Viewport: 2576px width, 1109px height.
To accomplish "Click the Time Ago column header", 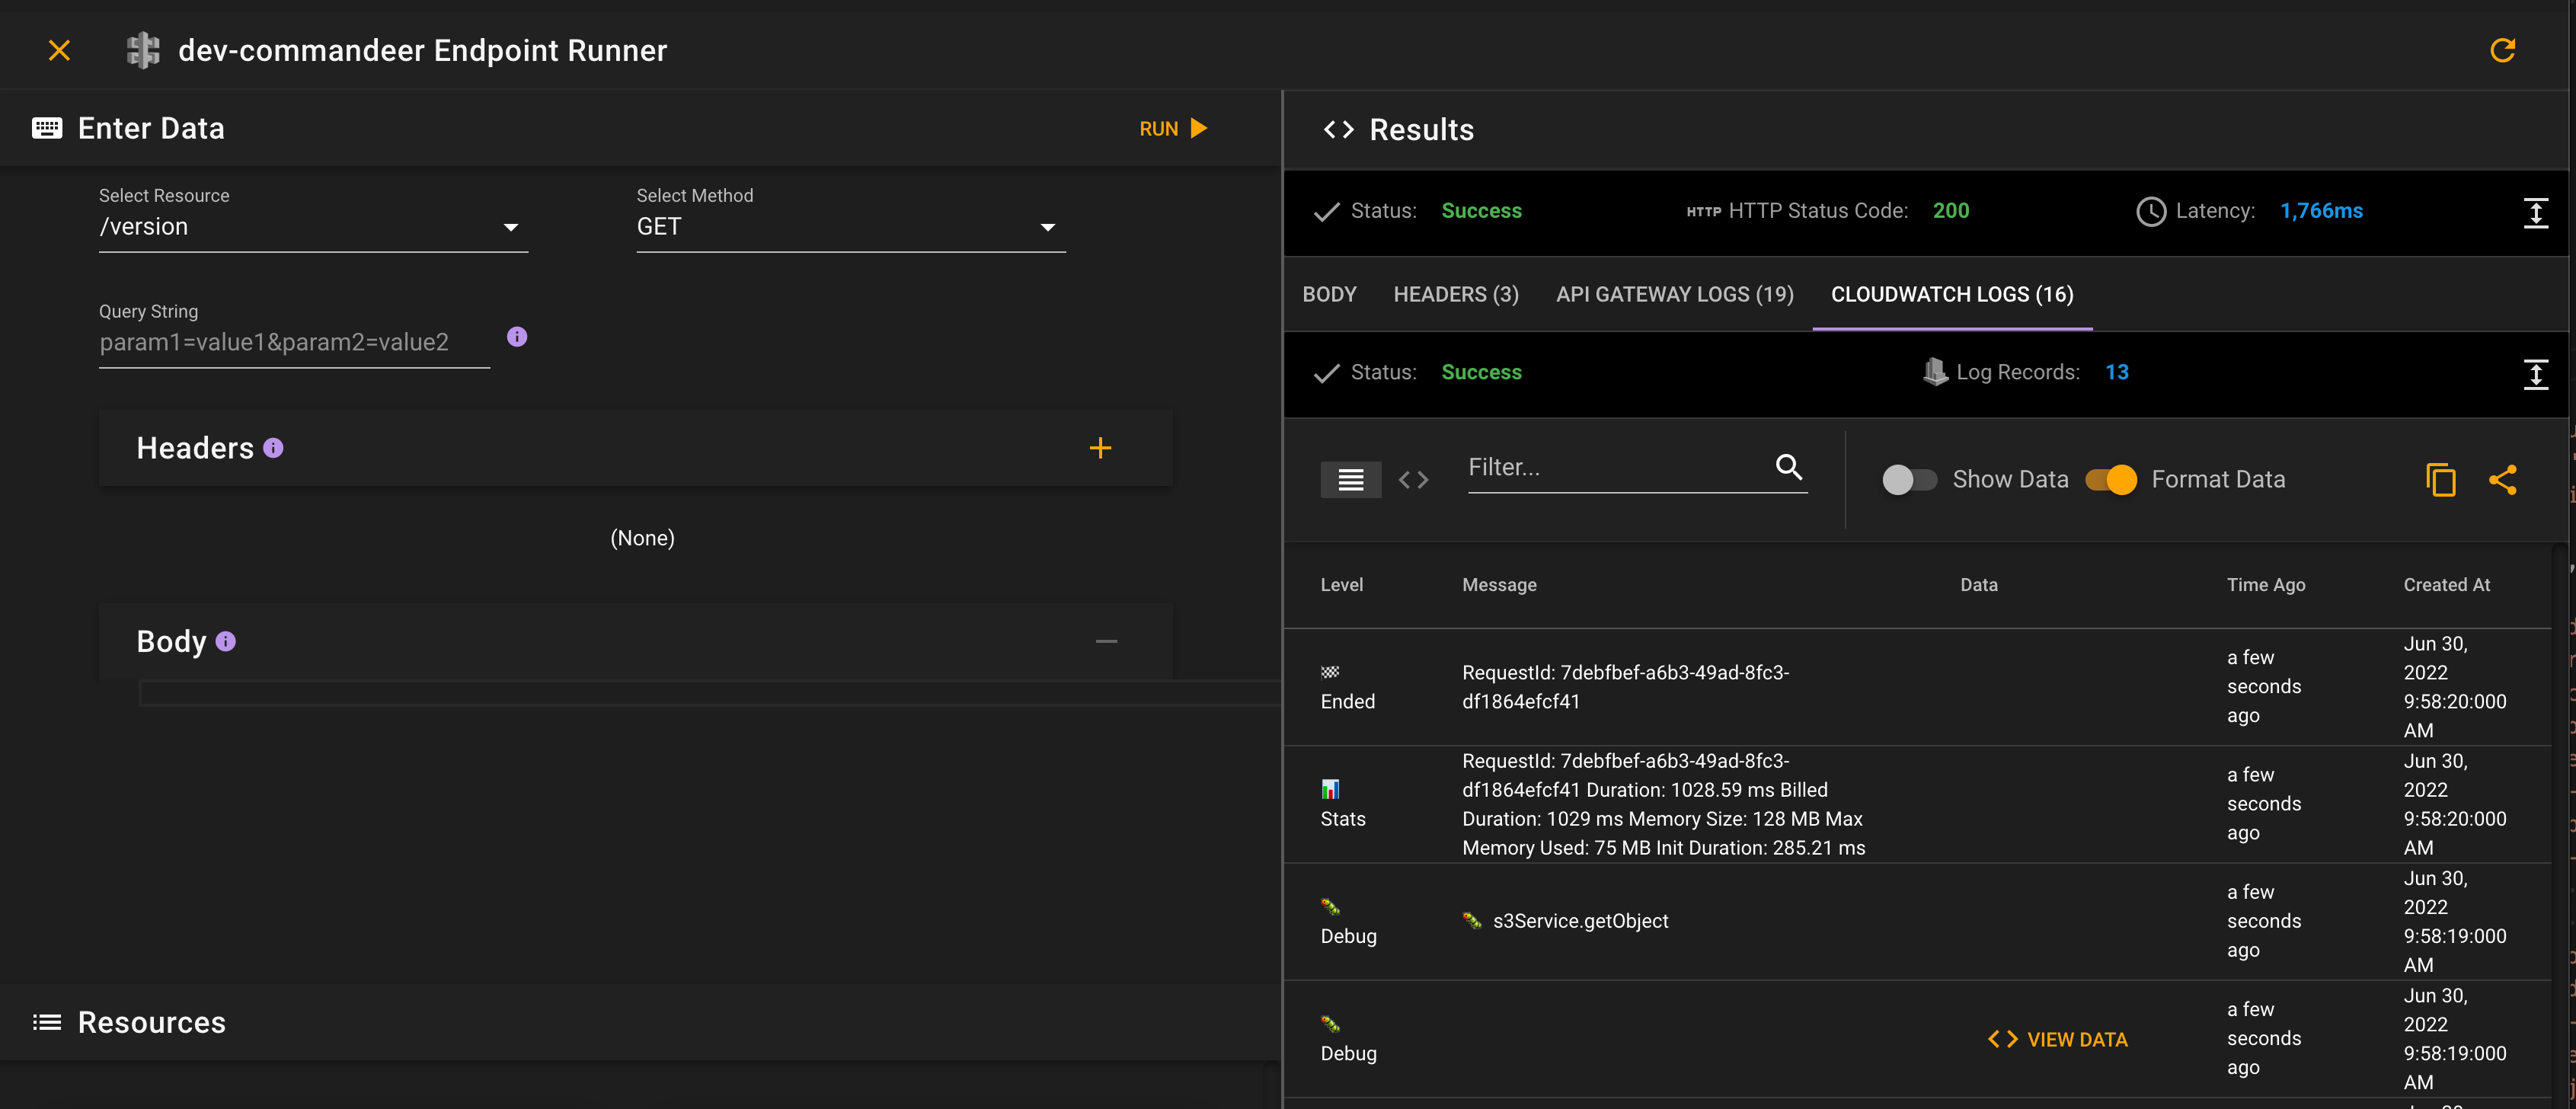I will [2265, 585].
